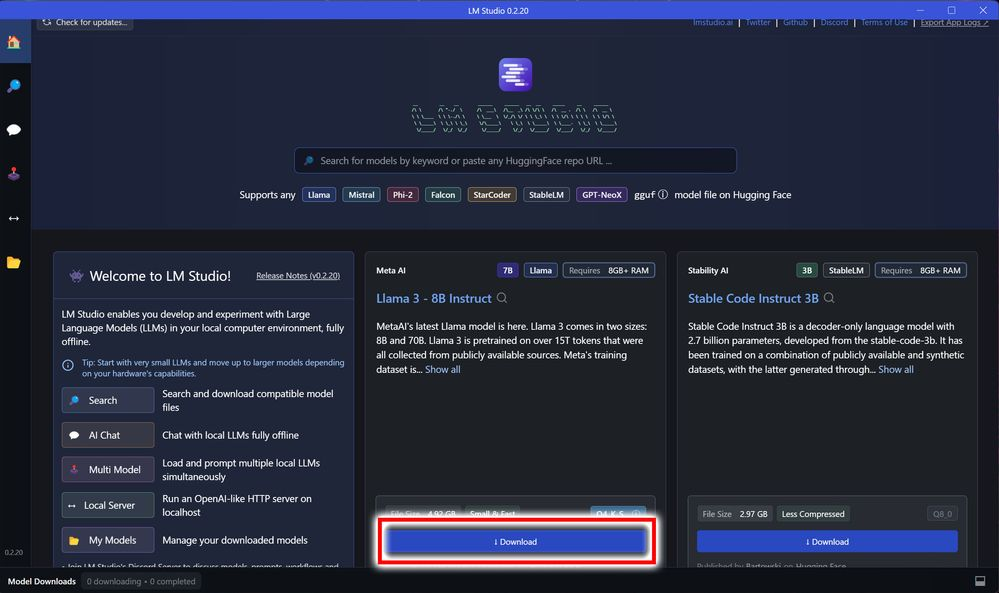
Task: Open the Github link in the header
Action: click(795, 22)
